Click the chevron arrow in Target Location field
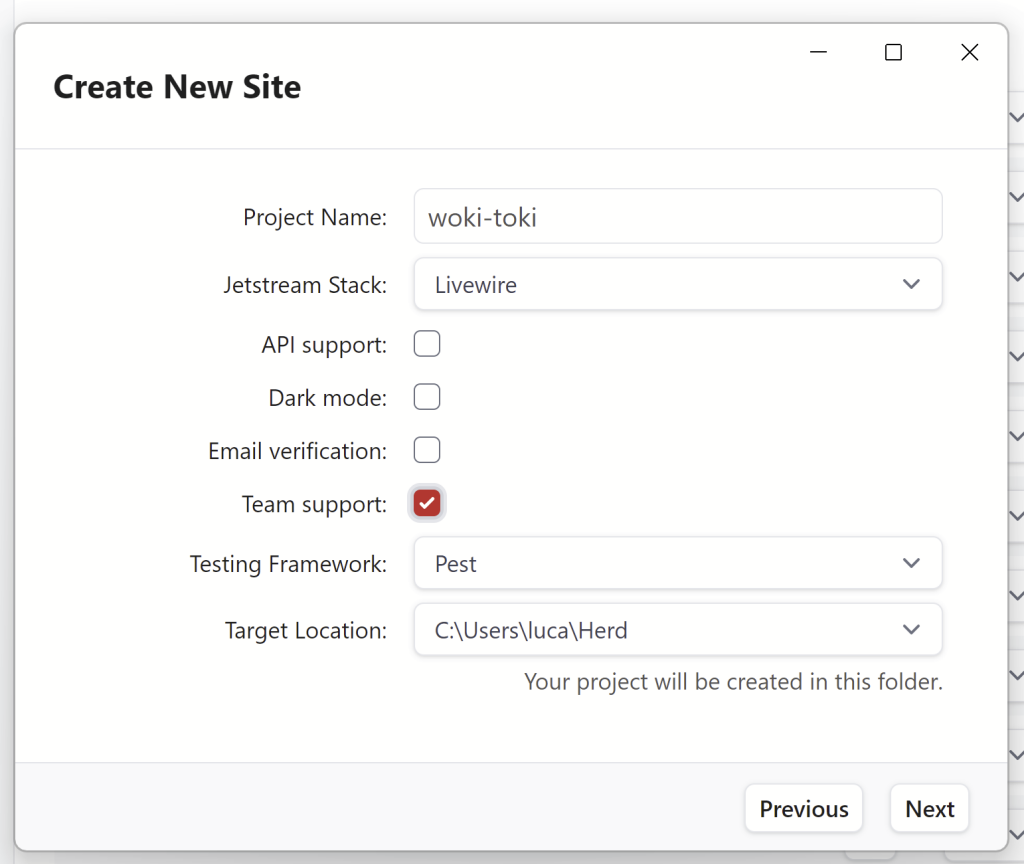 [x=911, y=630]
